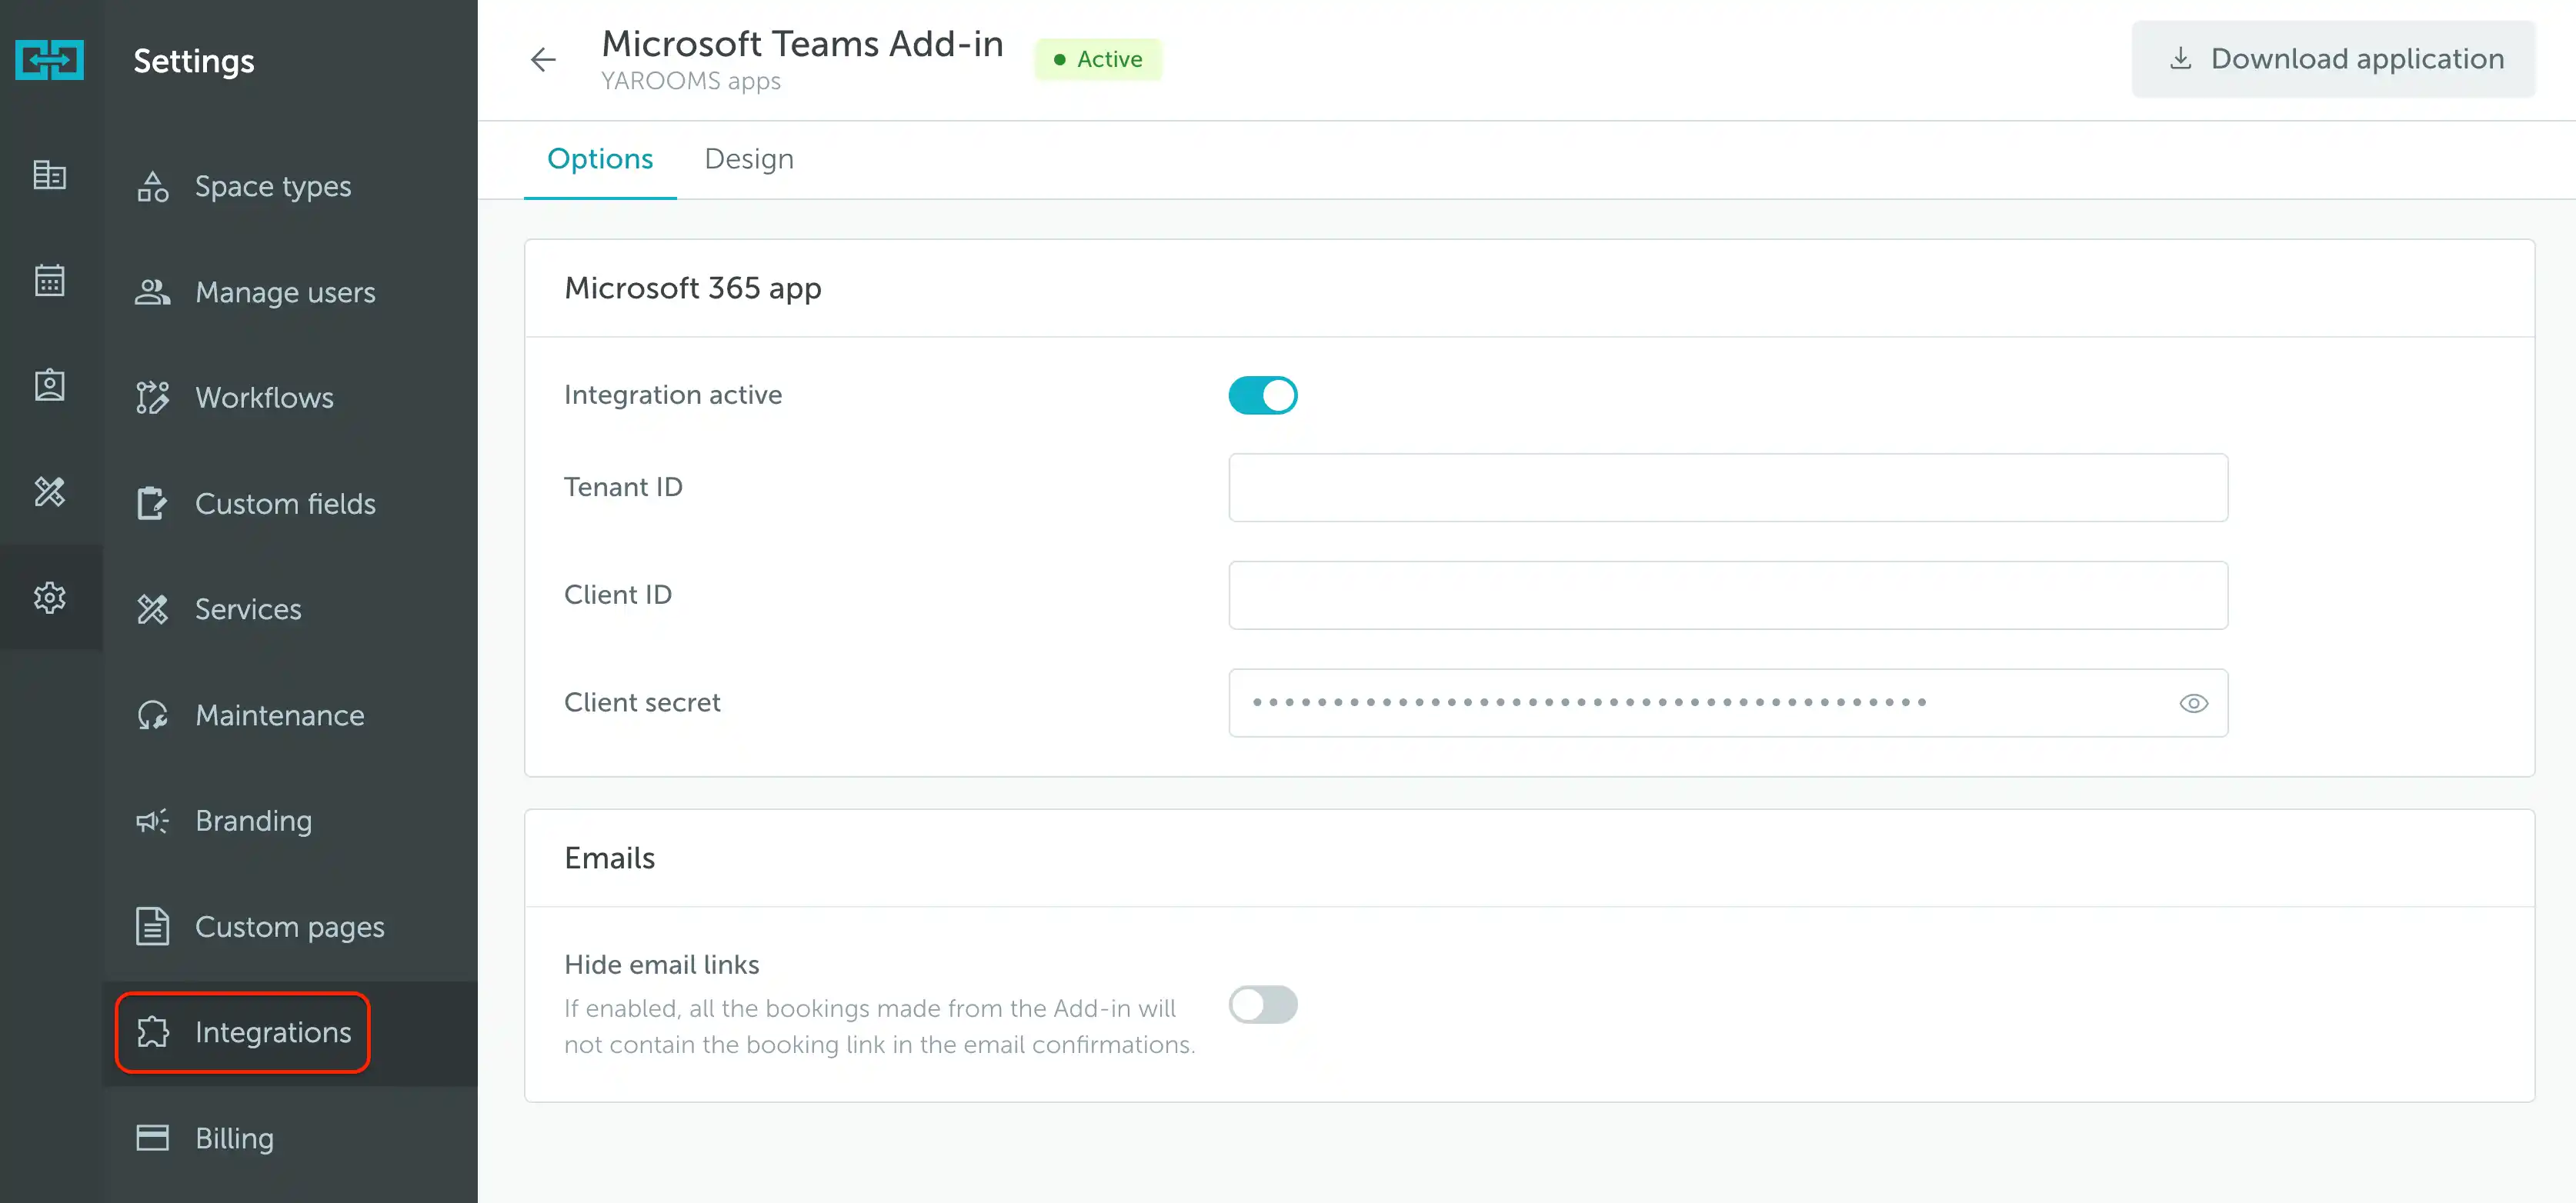Open the Billing label
This screenshot has width=2576, height=1203.
pyautogui.click(x=234, y=1138)
